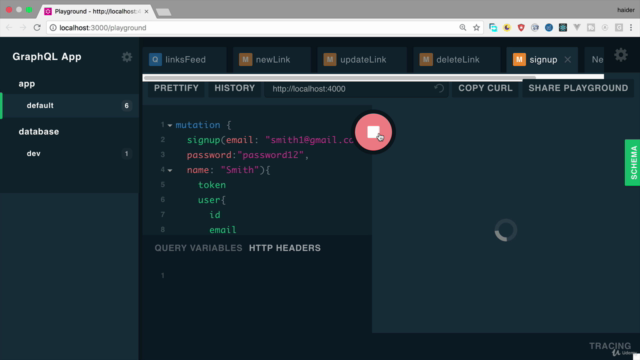Select the default project under app
Screen dimensions: 640x360
tap(69, 106)
